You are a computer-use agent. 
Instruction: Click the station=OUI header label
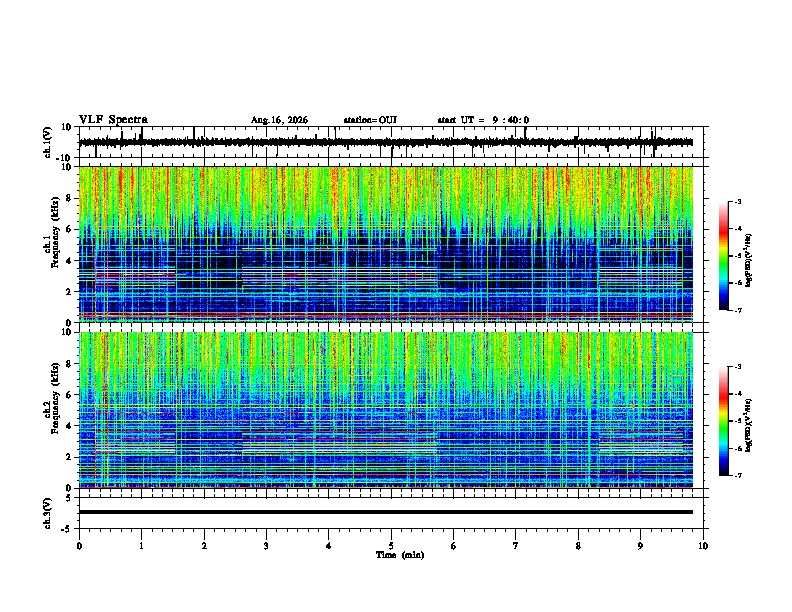tap(370, 120)
